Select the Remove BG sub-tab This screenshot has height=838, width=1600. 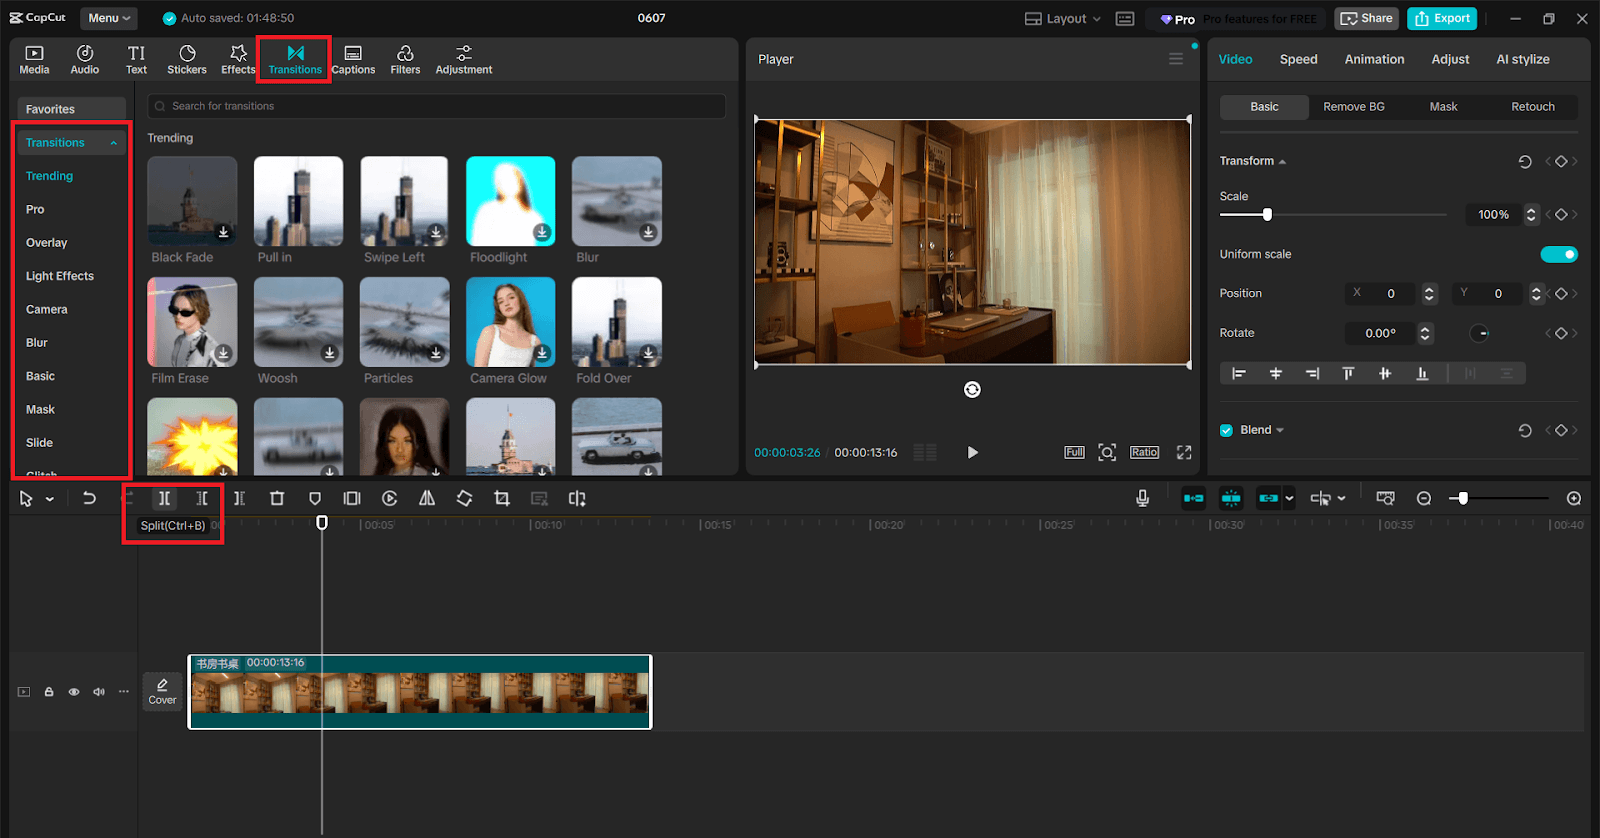1354,107
